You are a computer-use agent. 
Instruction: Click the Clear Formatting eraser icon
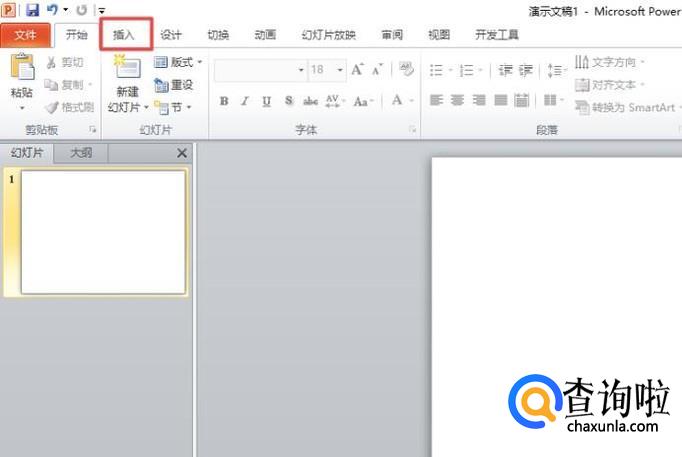406,70
